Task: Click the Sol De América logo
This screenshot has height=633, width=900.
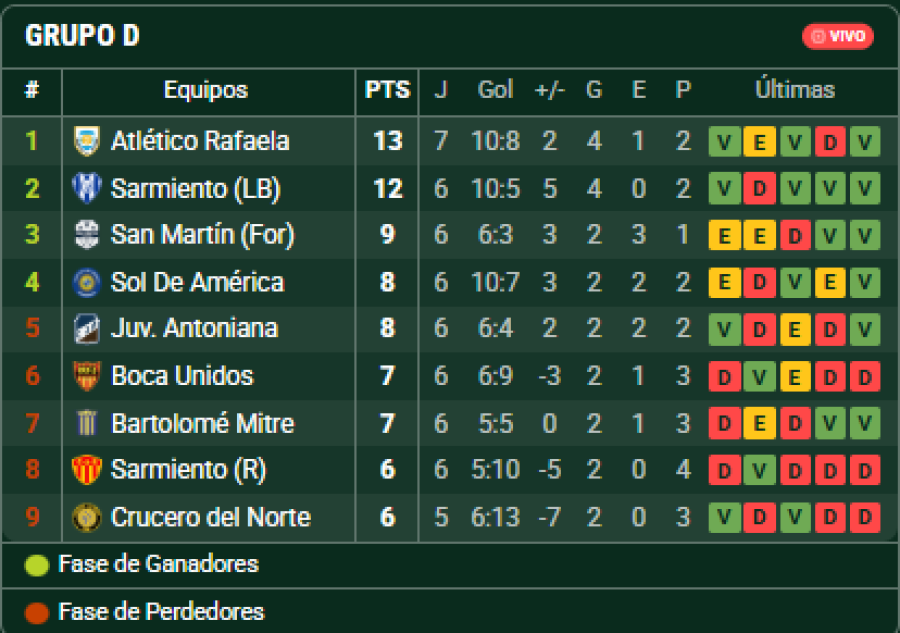Action: (87, 282)
